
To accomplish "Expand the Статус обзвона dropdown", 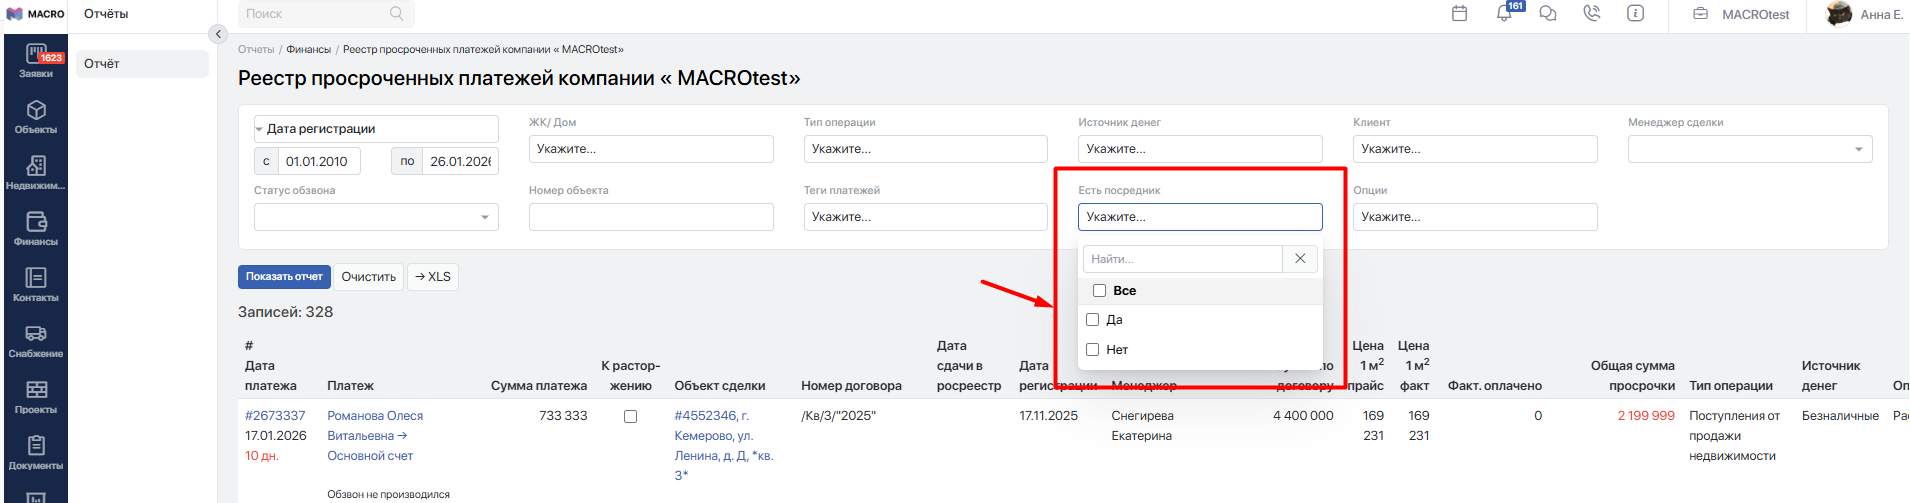I will tap(376, 217).
